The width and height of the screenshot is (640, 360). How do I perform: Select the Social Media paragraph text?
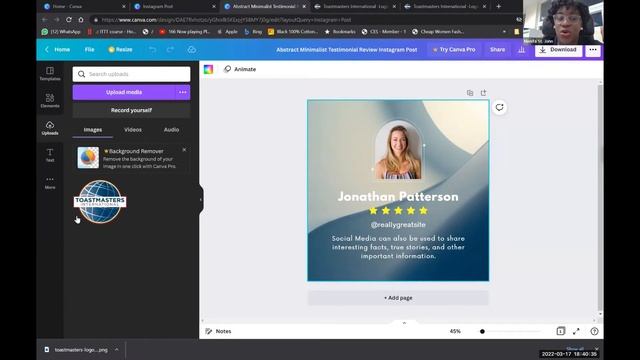398,247
